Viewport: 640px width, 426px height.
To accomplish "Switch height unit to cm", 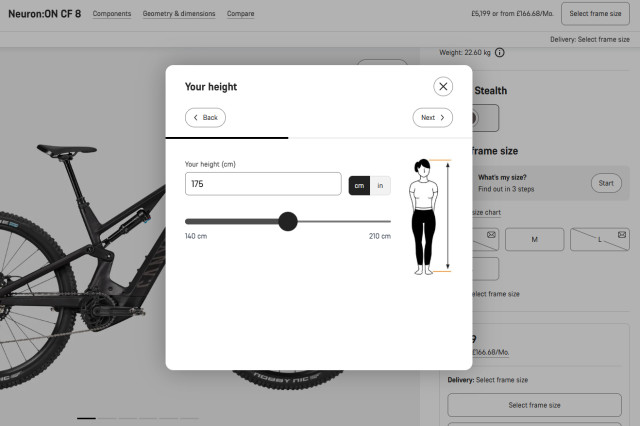I will coord(359,186).
